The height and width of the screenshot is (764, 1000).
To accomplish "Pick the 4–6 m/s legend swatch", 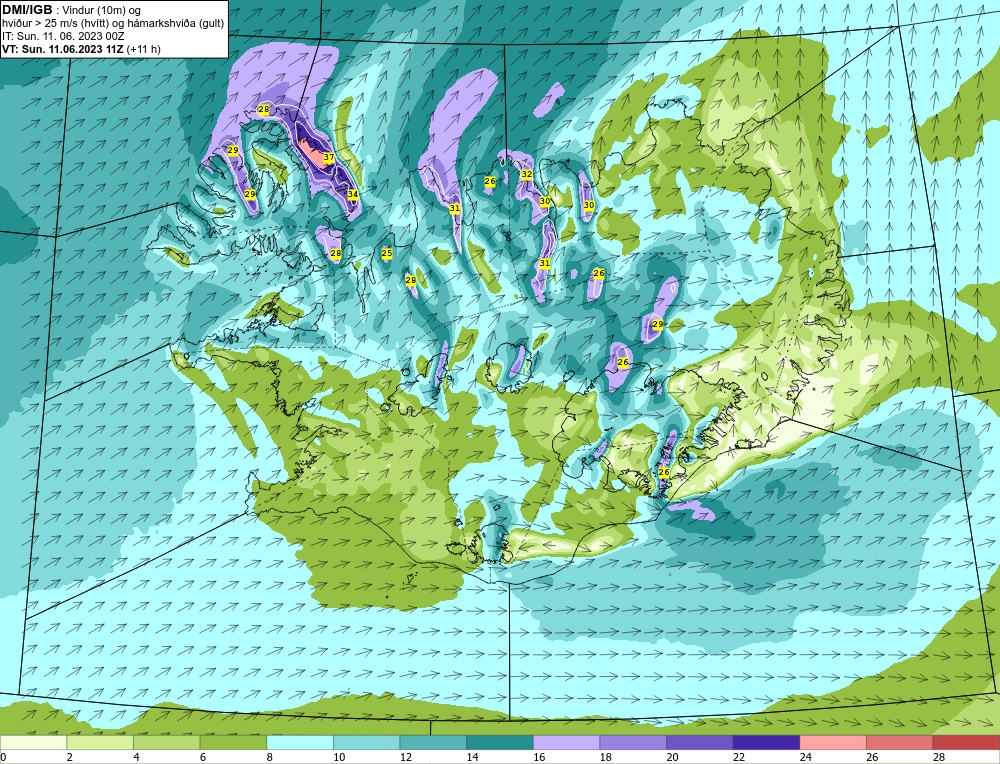I will click(x=166, y=742).
